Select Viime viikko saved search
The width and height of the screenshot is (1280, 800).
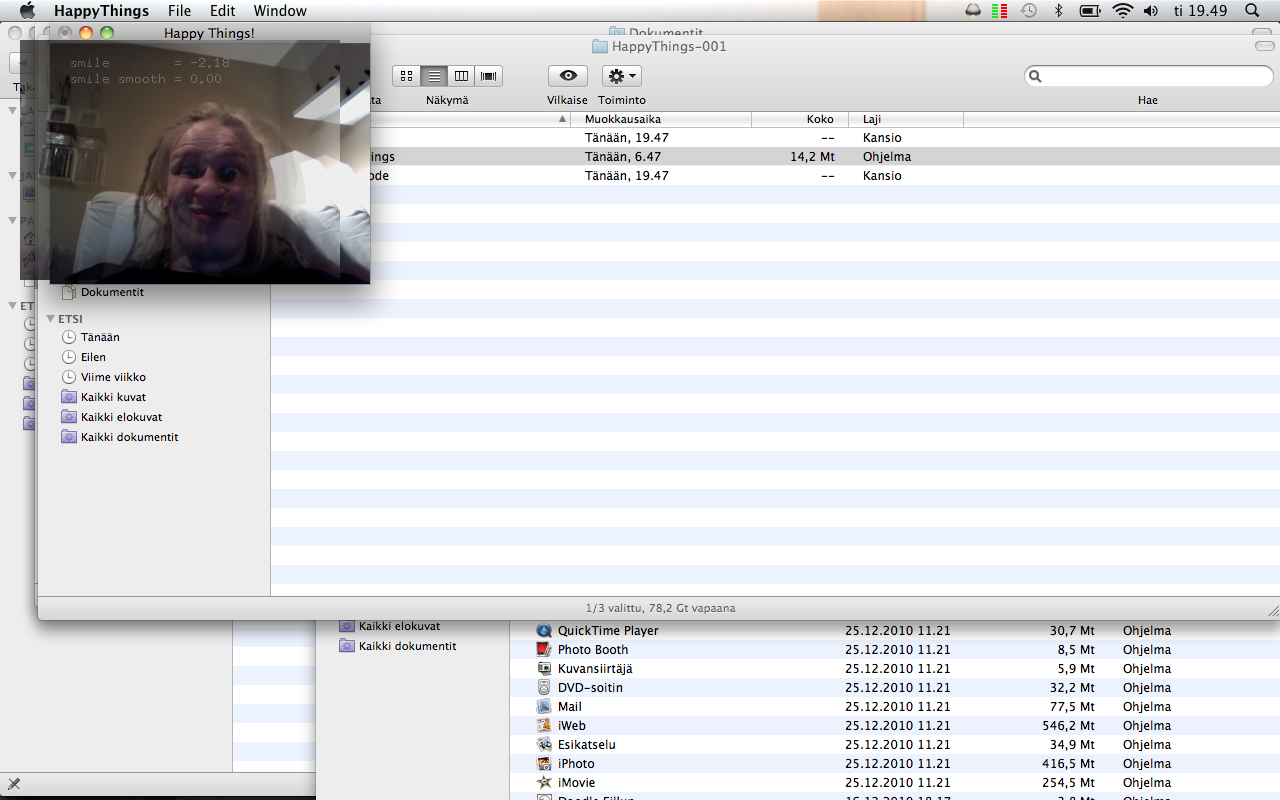click(x=113, y=377)
